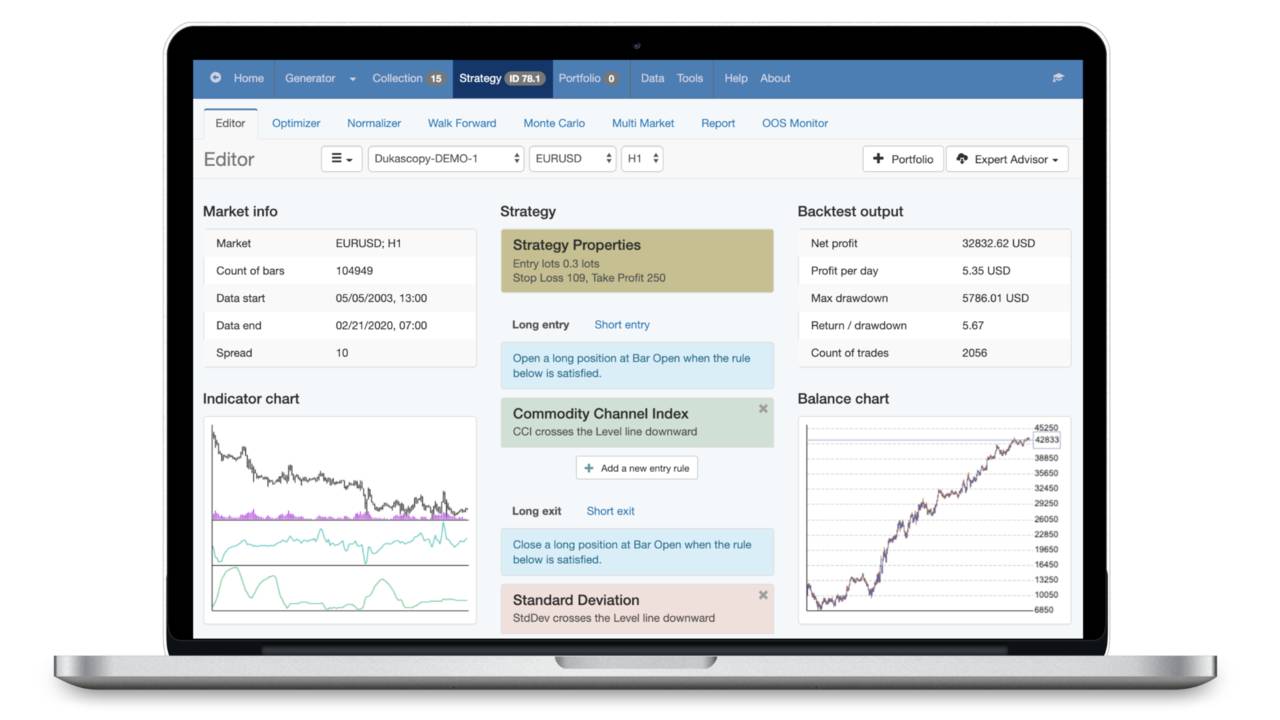The width and height of the screenshot is (1280, 720).
Task: Select the Long entry tab
Action: 540,325
